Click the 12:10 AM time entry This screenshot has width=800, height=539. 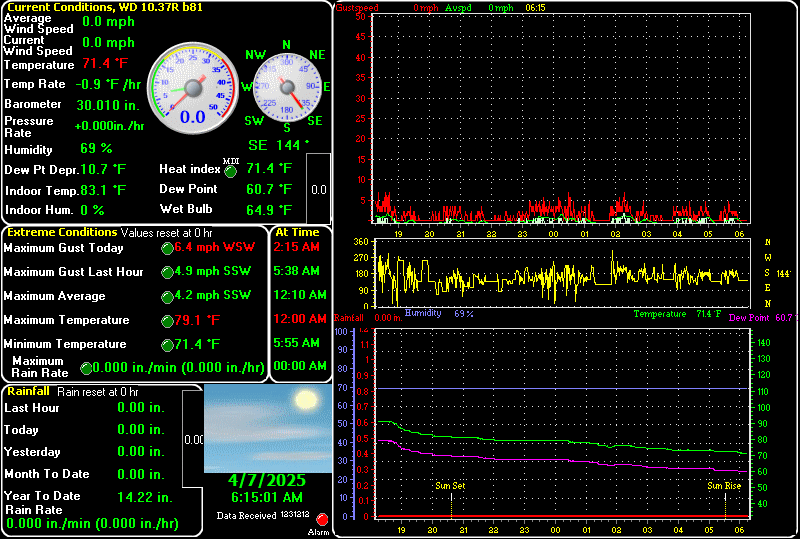click(x=299, y=295)
